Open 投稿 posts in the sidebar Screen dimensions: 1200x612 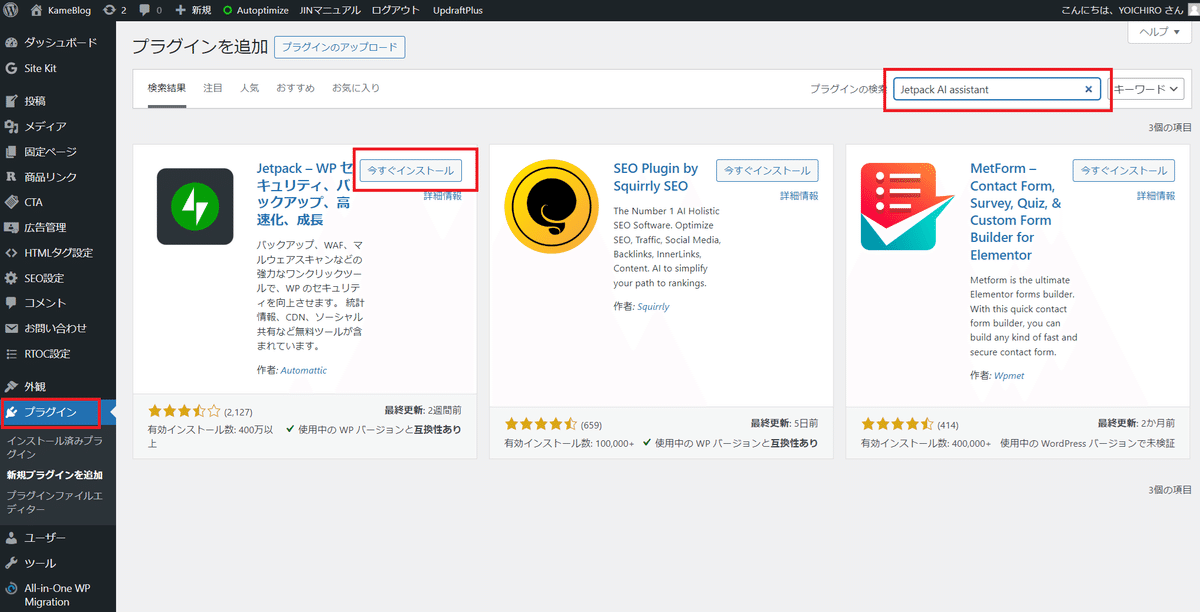point(58,101)
